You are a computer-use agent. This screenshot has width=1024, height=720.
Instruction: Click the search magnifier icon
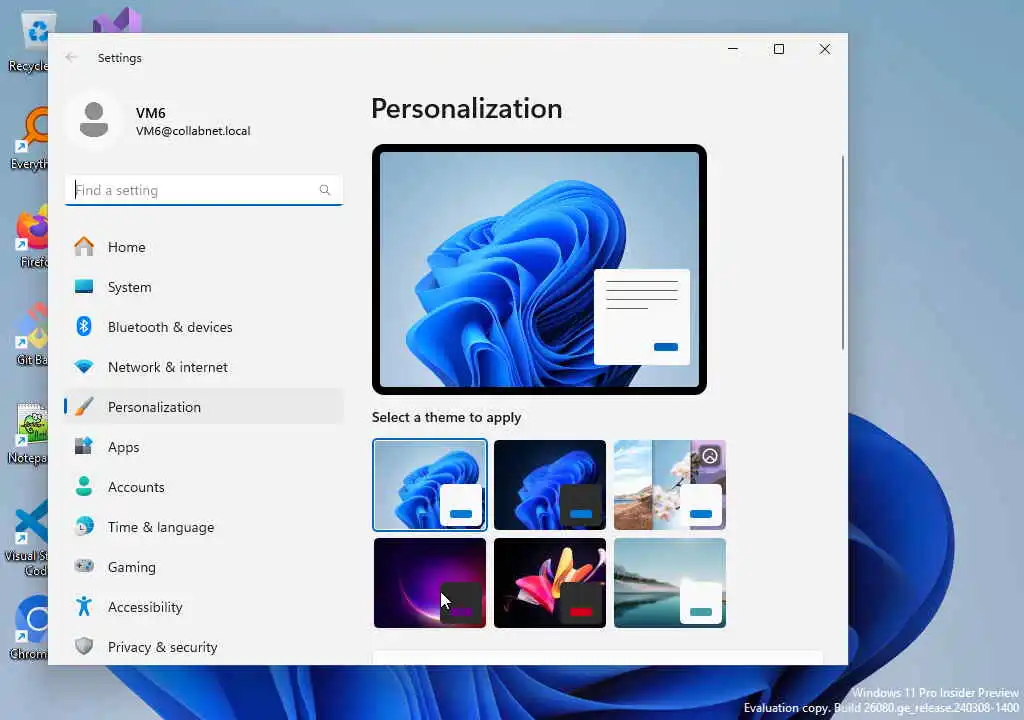coord(325,190)
